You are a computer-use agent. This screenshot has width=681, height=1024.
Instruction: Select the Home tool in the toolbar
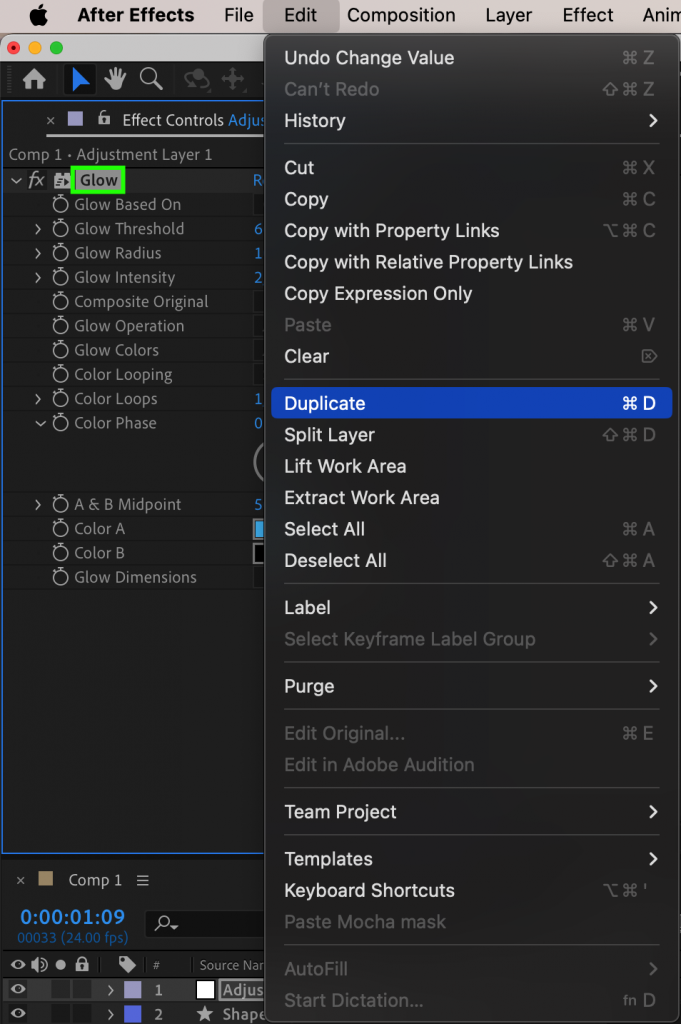tap(35, 79)
